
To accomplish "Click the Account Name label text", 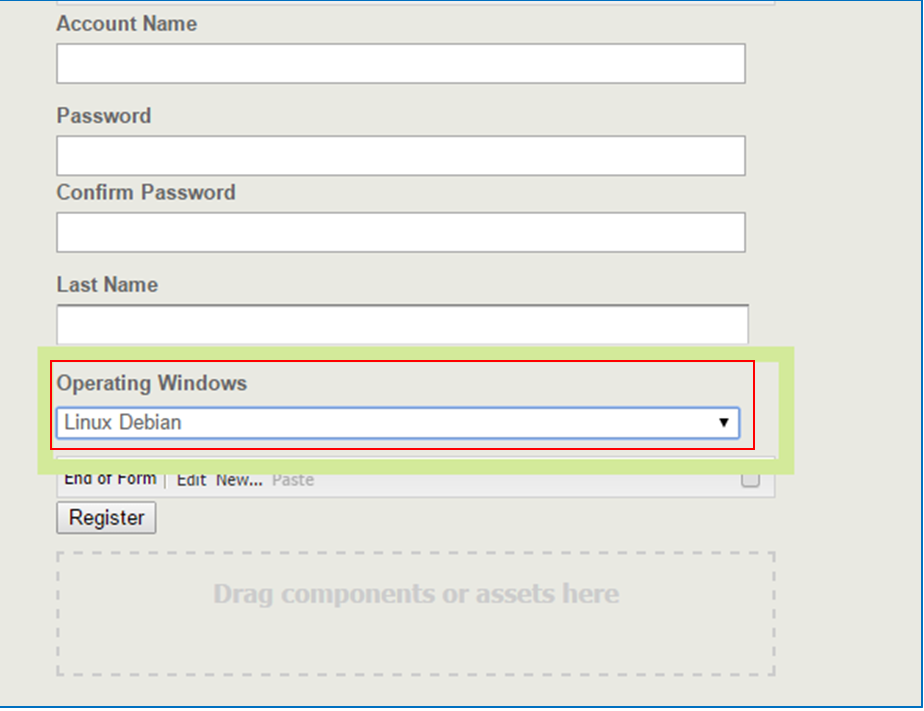I will 126,24.
